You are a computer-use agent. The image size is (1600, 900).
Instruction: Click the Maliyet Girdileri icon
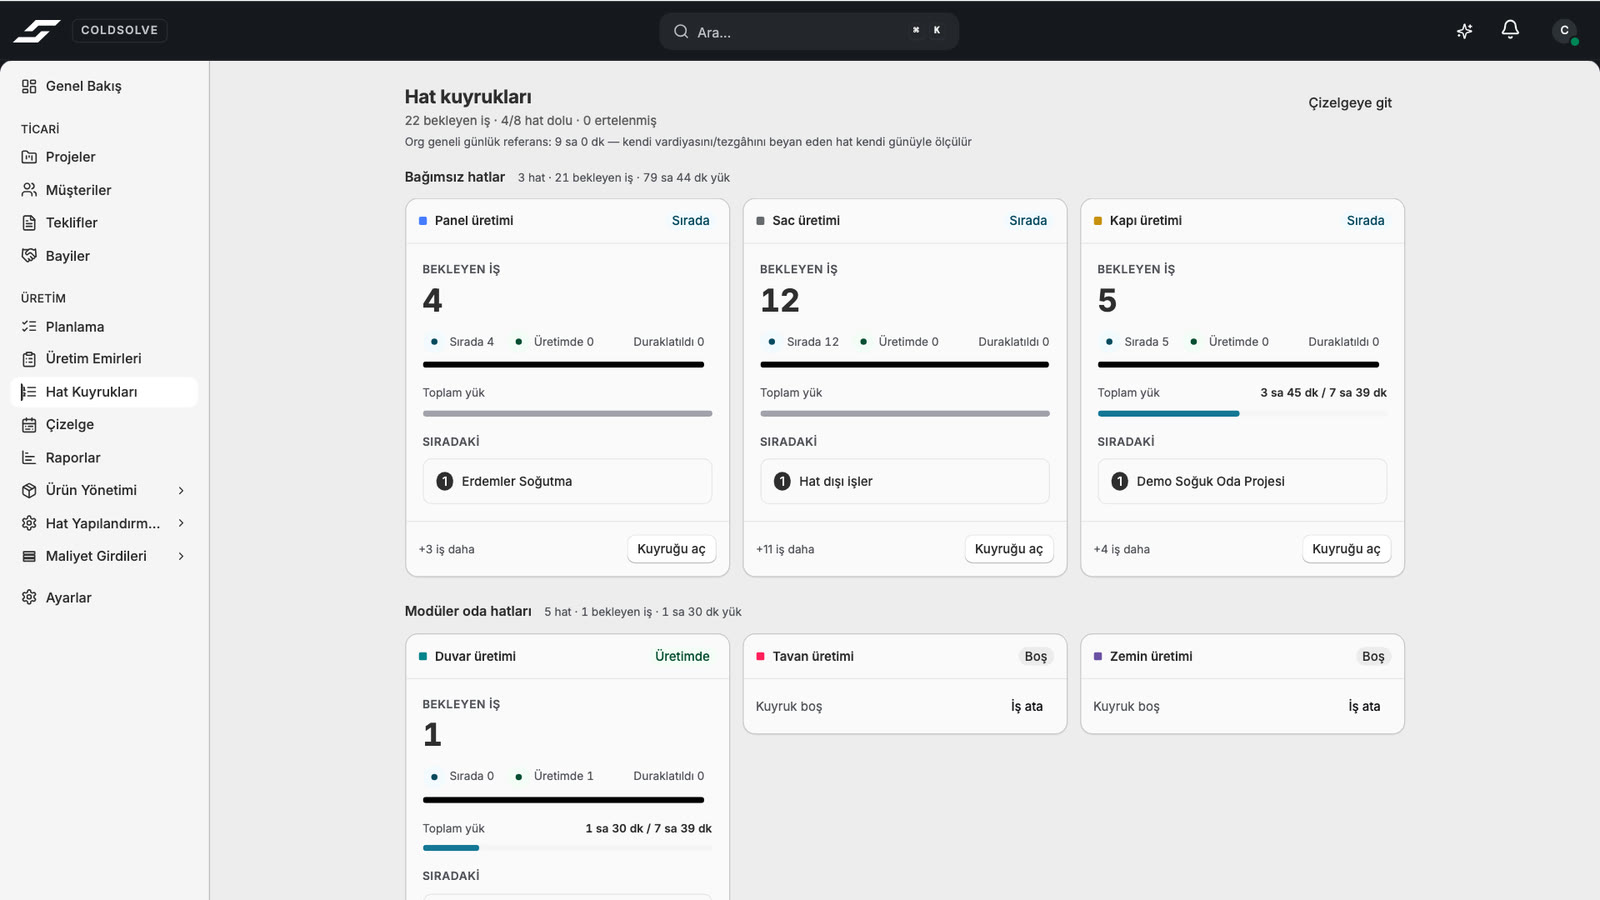29,556
